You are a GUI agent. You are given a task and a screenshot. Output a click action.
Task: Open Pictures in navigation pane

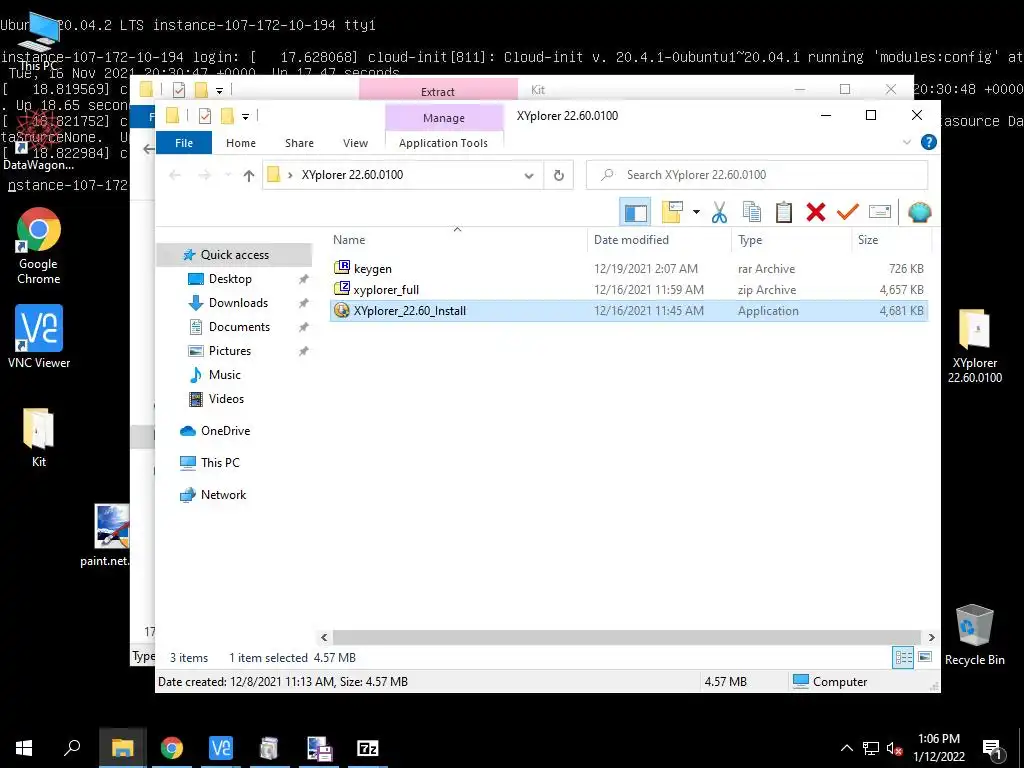click(x=229, y=351)
